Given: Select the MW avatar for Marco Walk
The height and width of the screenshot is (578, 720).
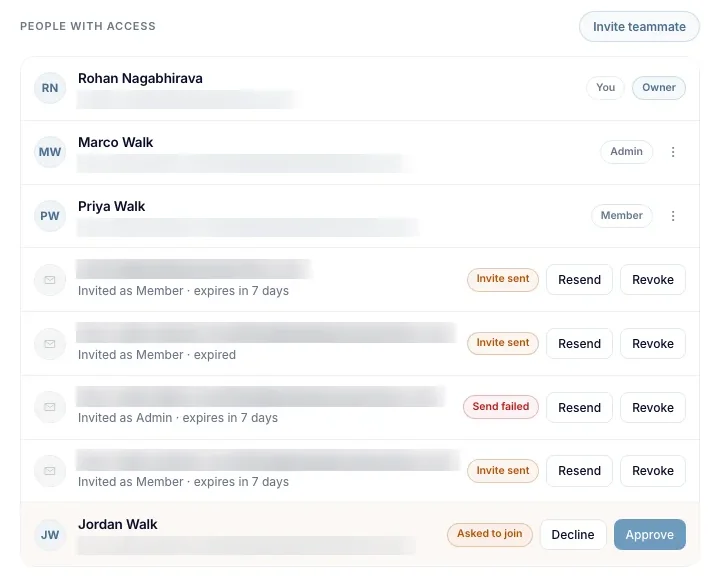Looking at the screenshot, I should pos(50,152).
